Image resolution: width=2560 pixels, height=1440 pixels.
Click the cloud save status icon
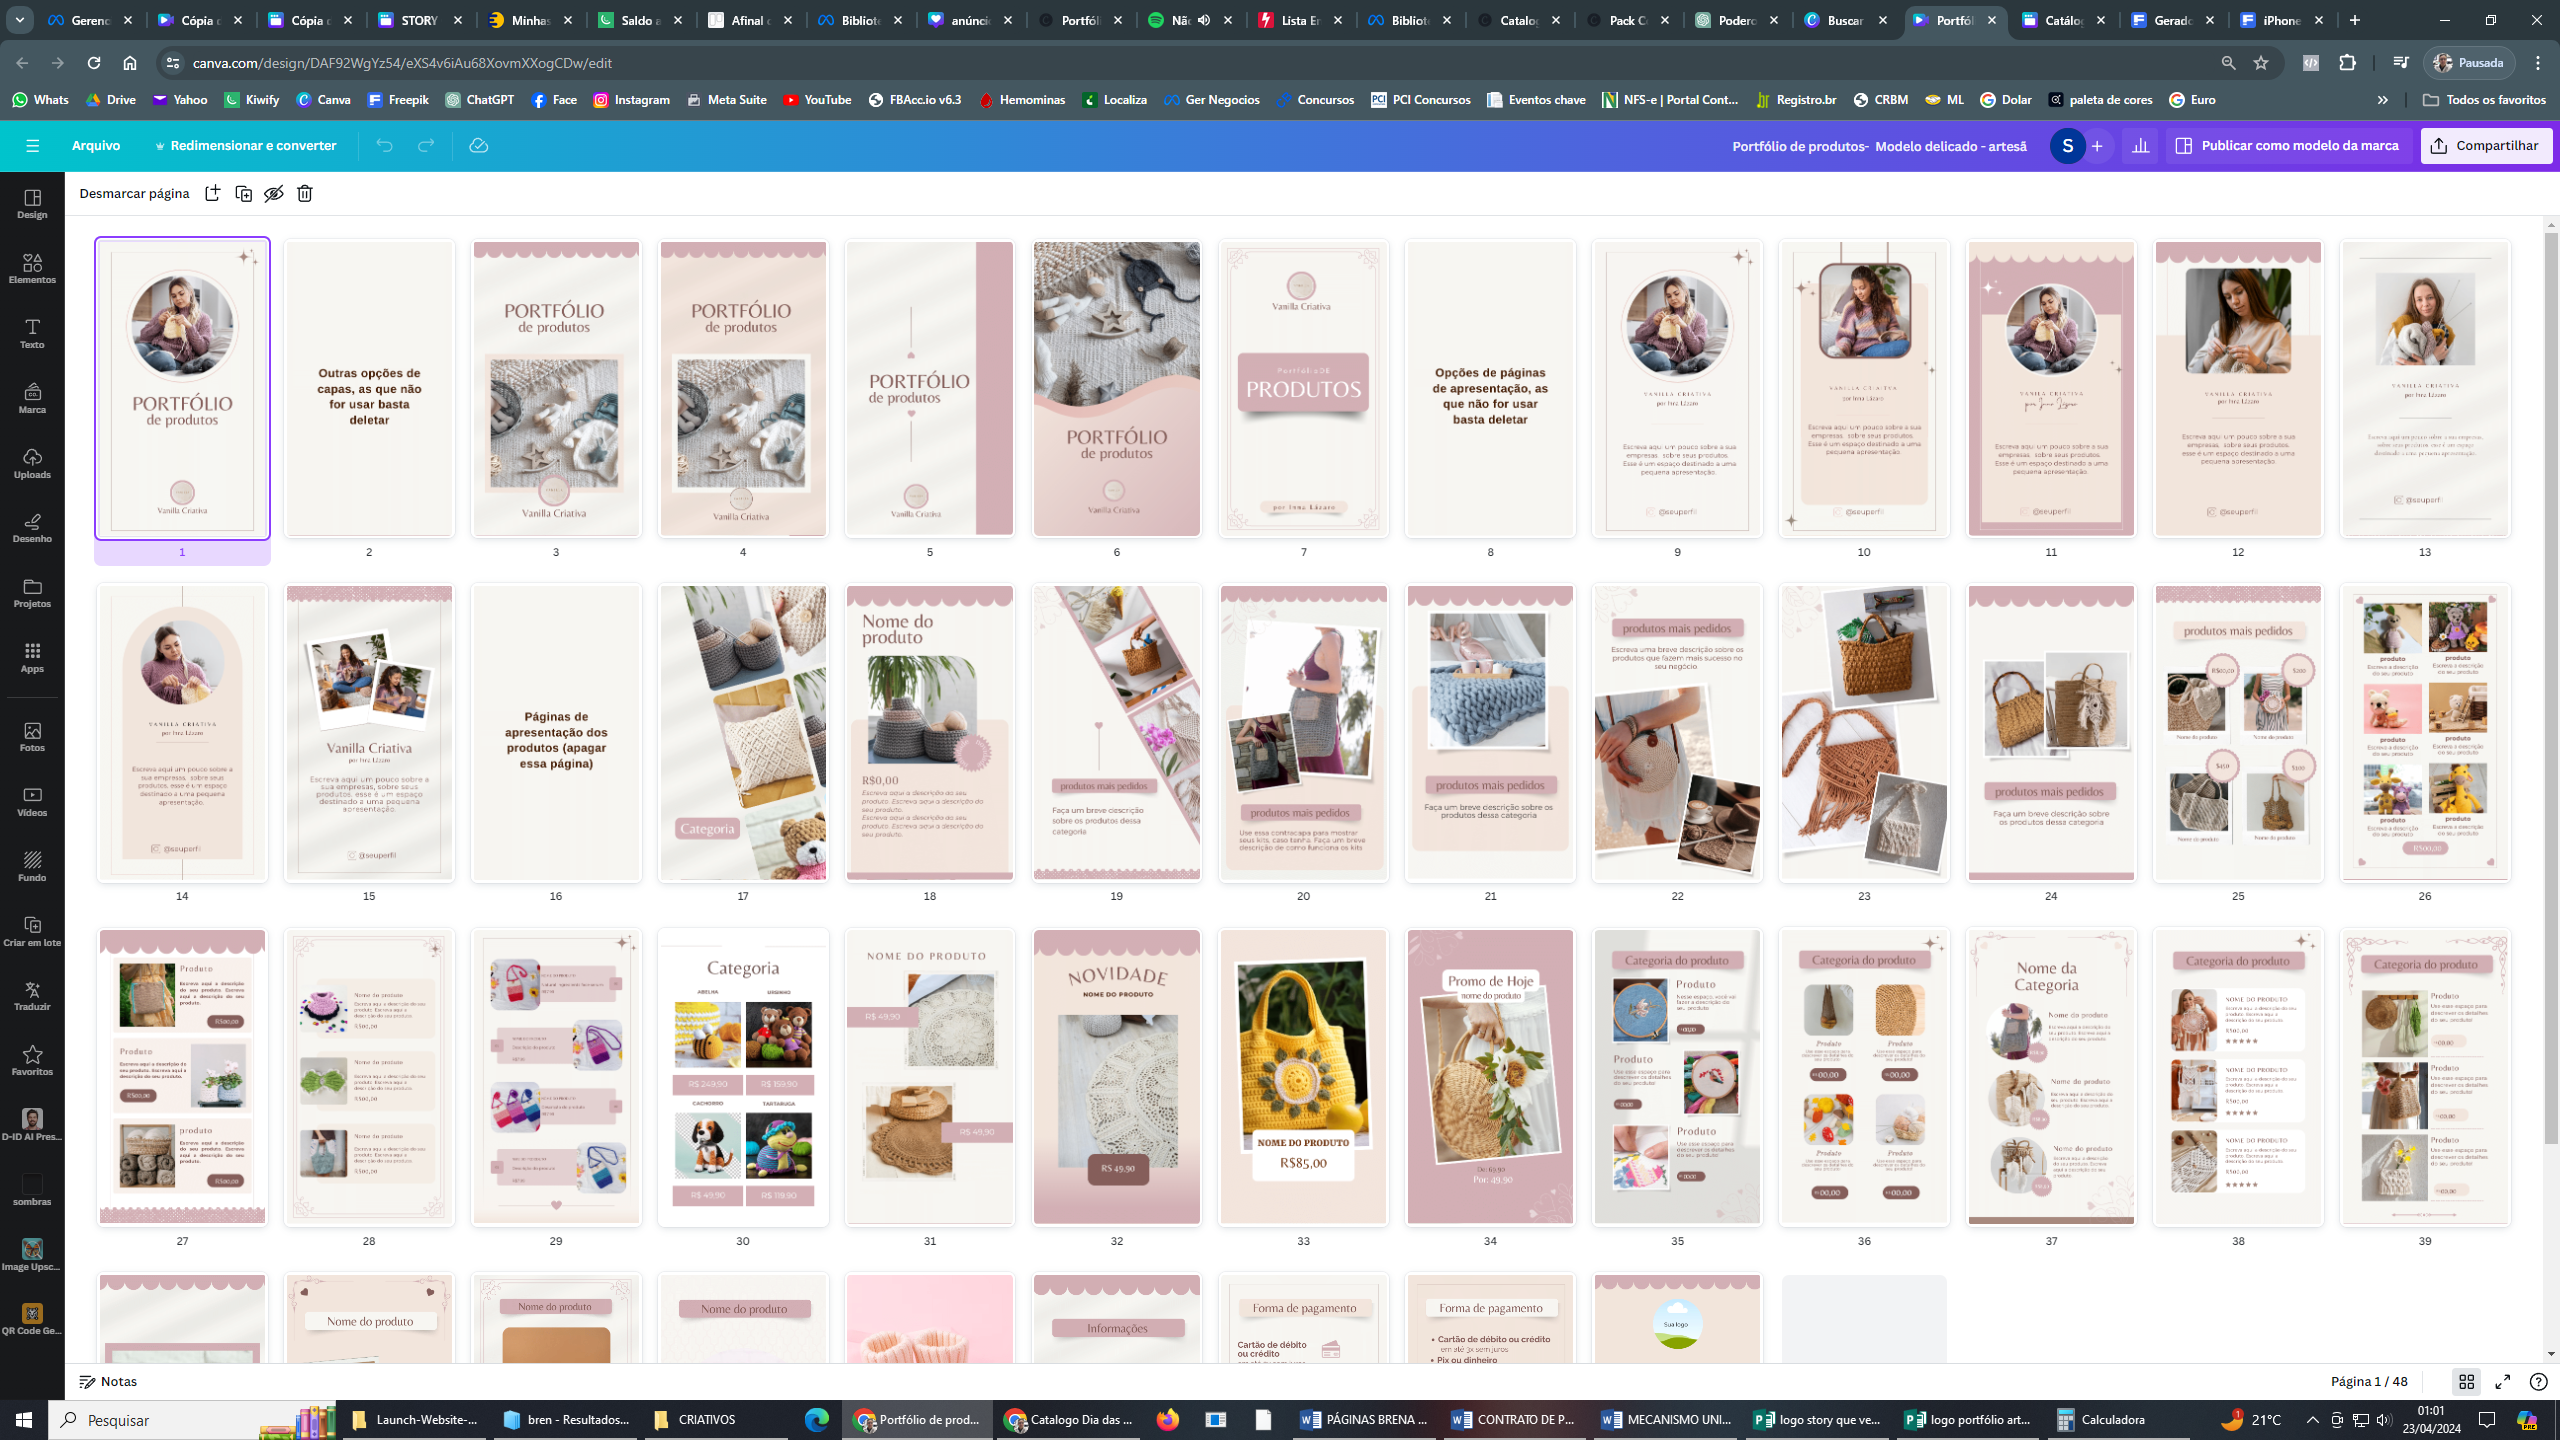478,146
